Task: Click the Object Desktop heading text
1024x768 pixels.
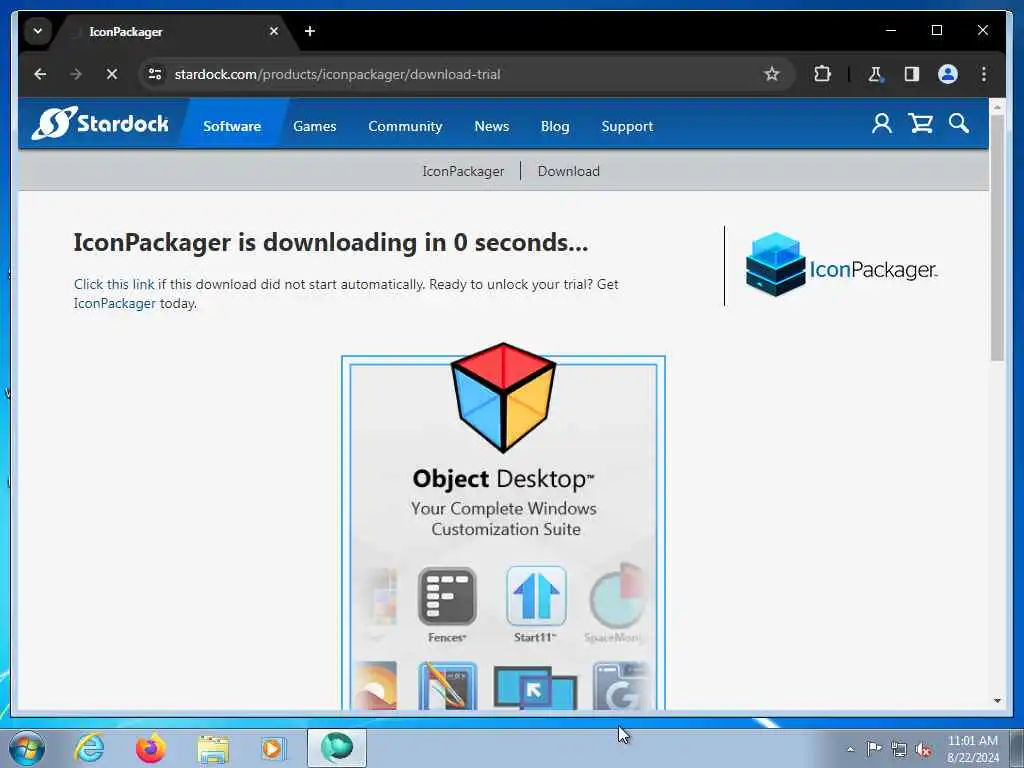Action: pyautogui.click(x=503, y=479)
